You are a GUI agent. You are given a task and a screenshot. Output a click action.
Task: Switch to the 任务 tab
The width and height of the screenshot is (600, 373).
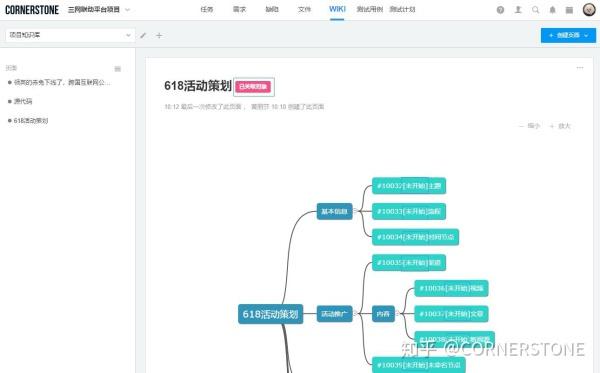pos(207,9)
